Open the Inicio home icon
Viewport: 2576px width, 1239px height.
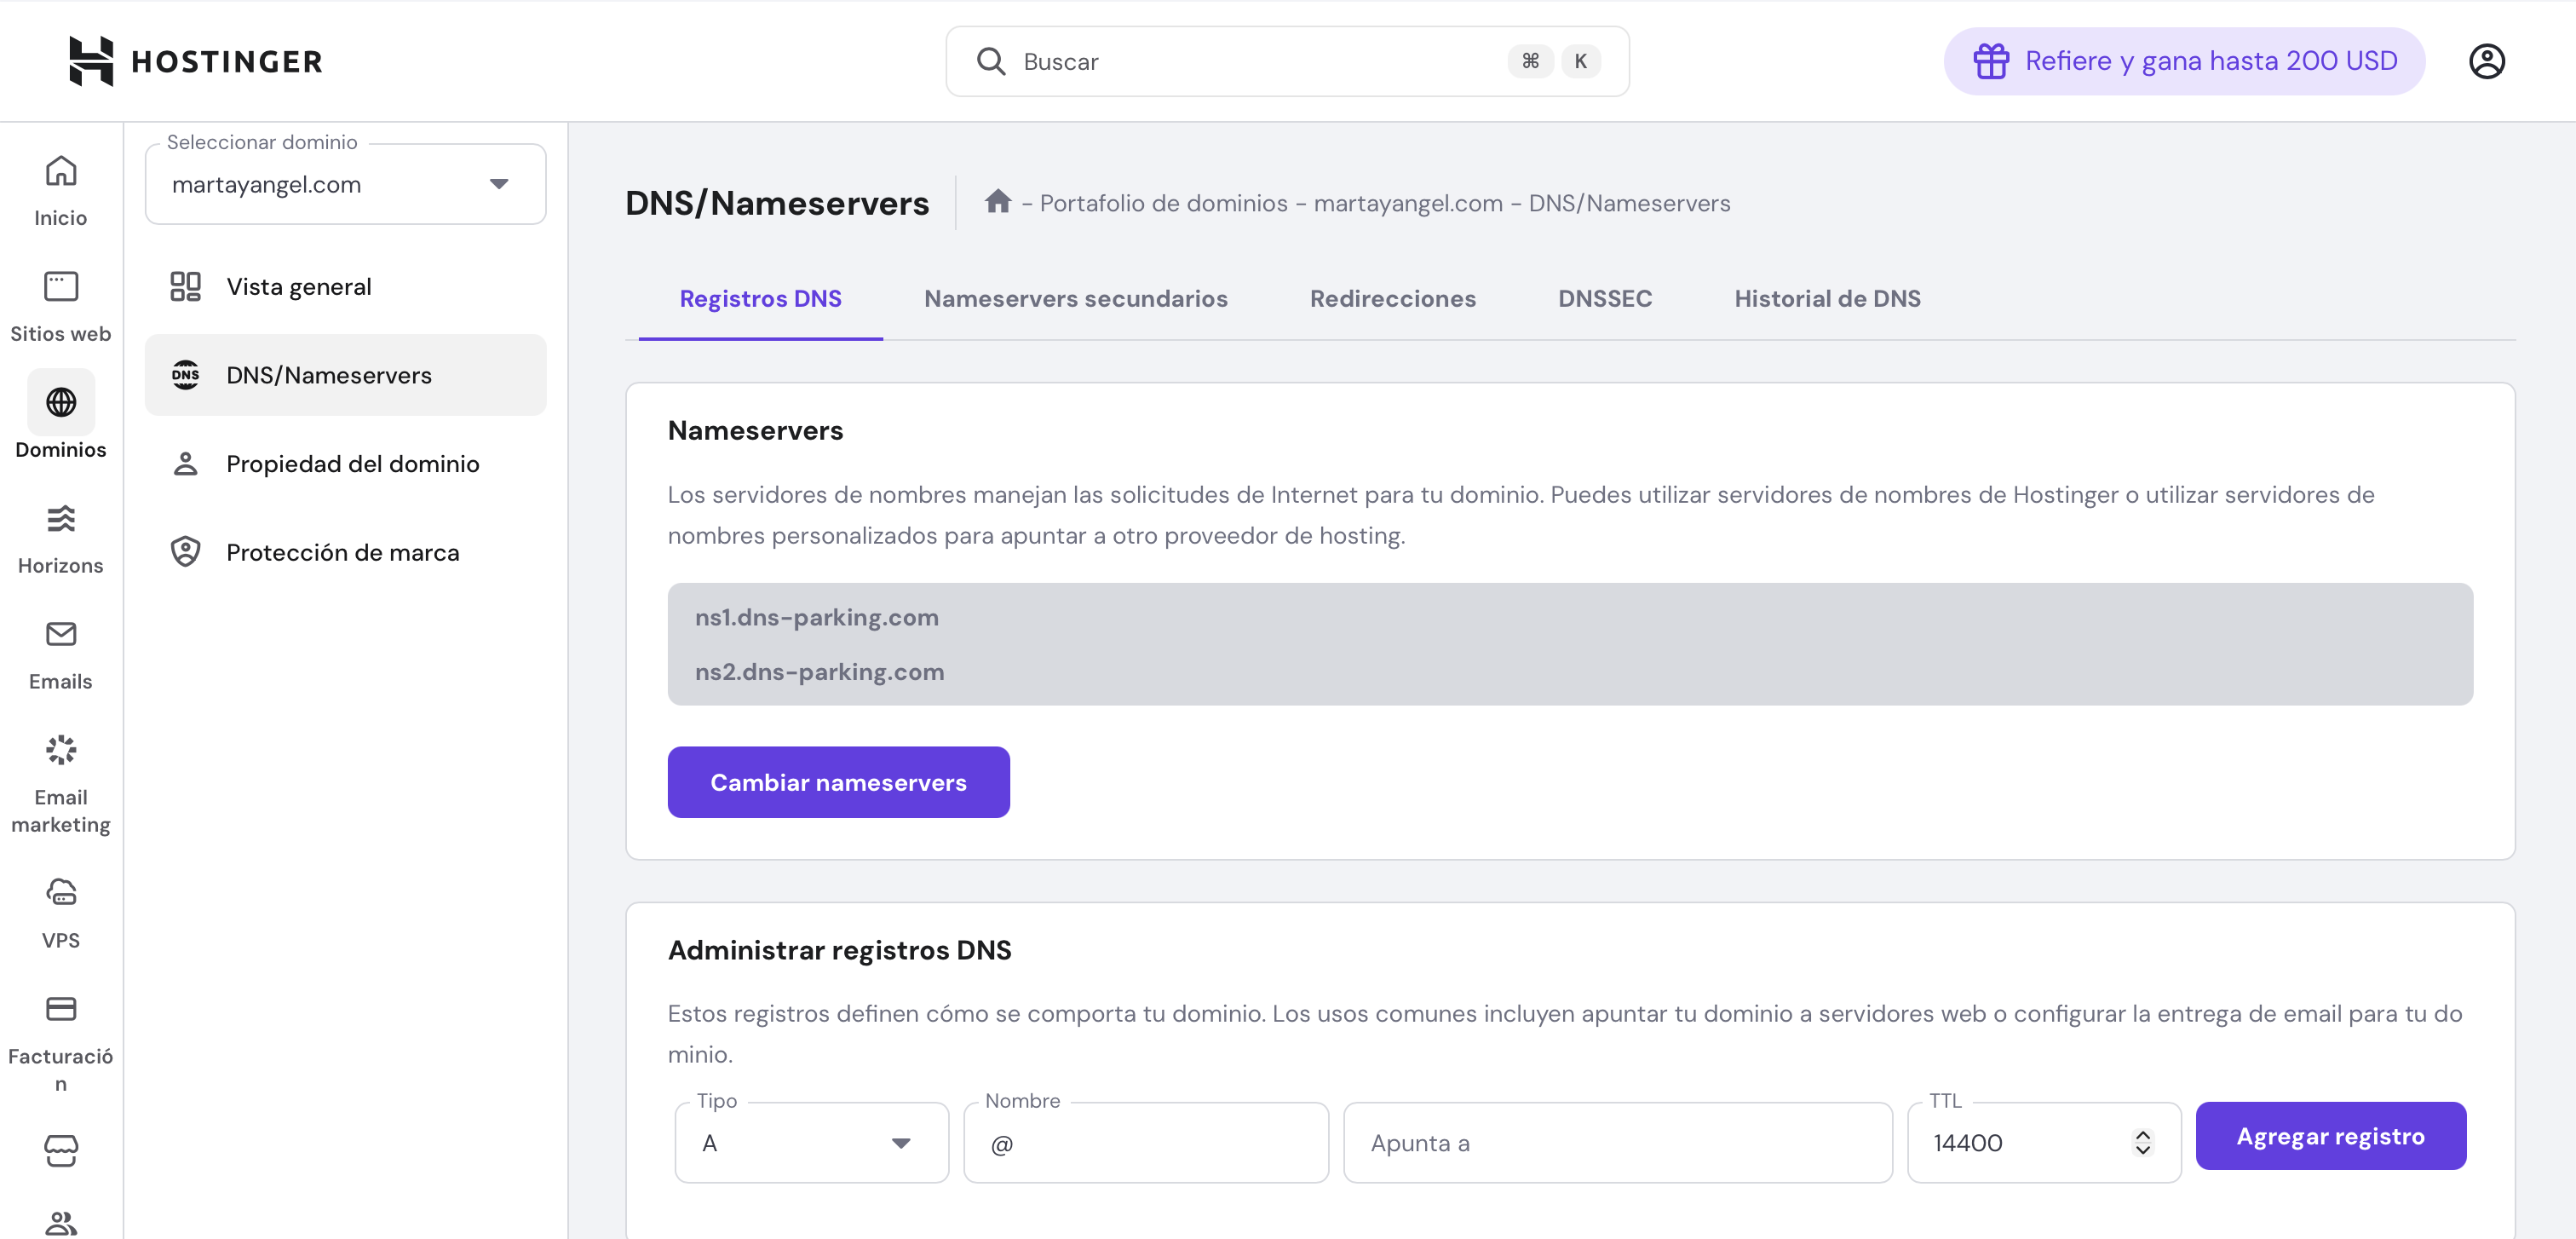[60, 172]
